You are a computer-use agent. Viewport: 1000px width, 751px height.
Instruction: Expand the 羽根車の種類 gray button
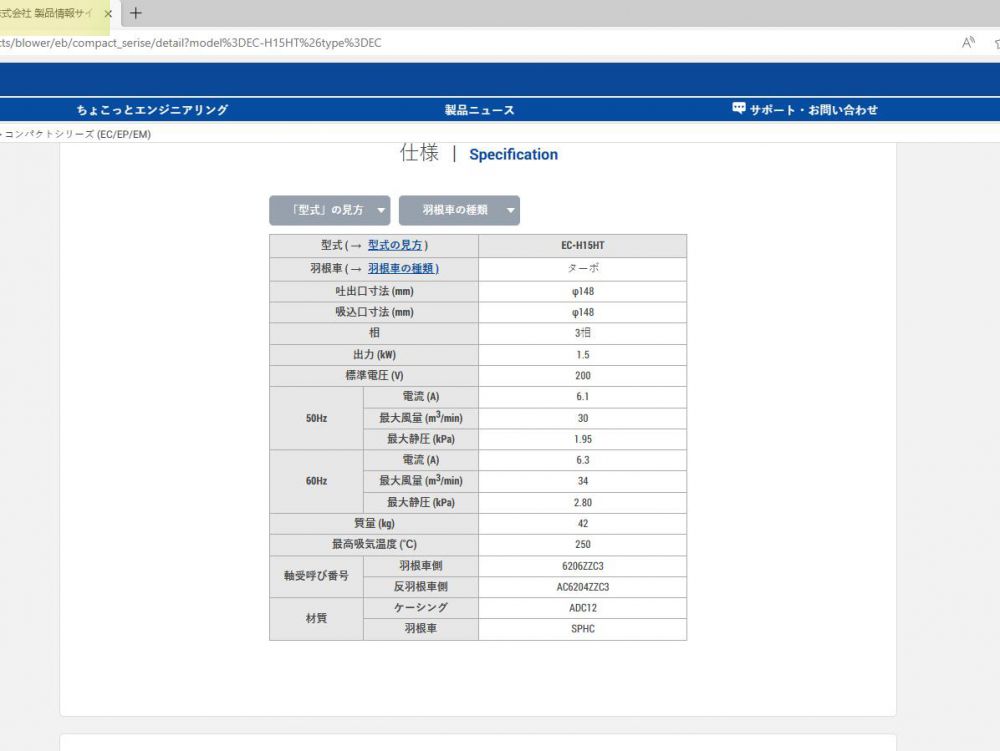click(x=456, y=211)
